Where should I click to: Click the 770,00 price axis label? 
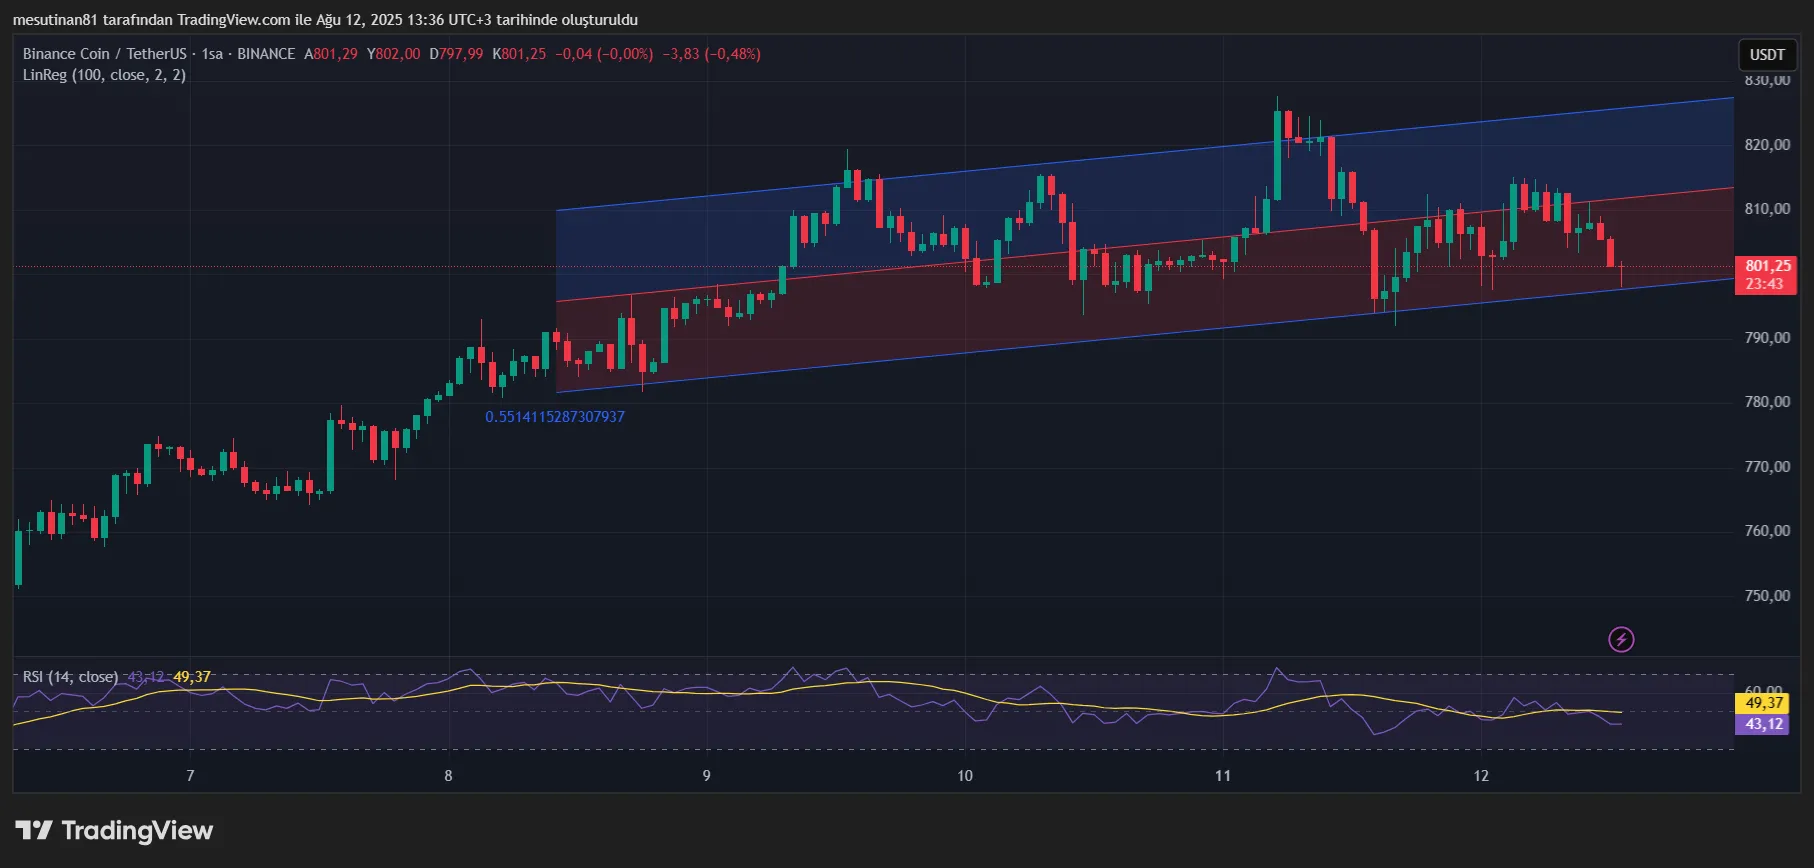point(1767,467)
